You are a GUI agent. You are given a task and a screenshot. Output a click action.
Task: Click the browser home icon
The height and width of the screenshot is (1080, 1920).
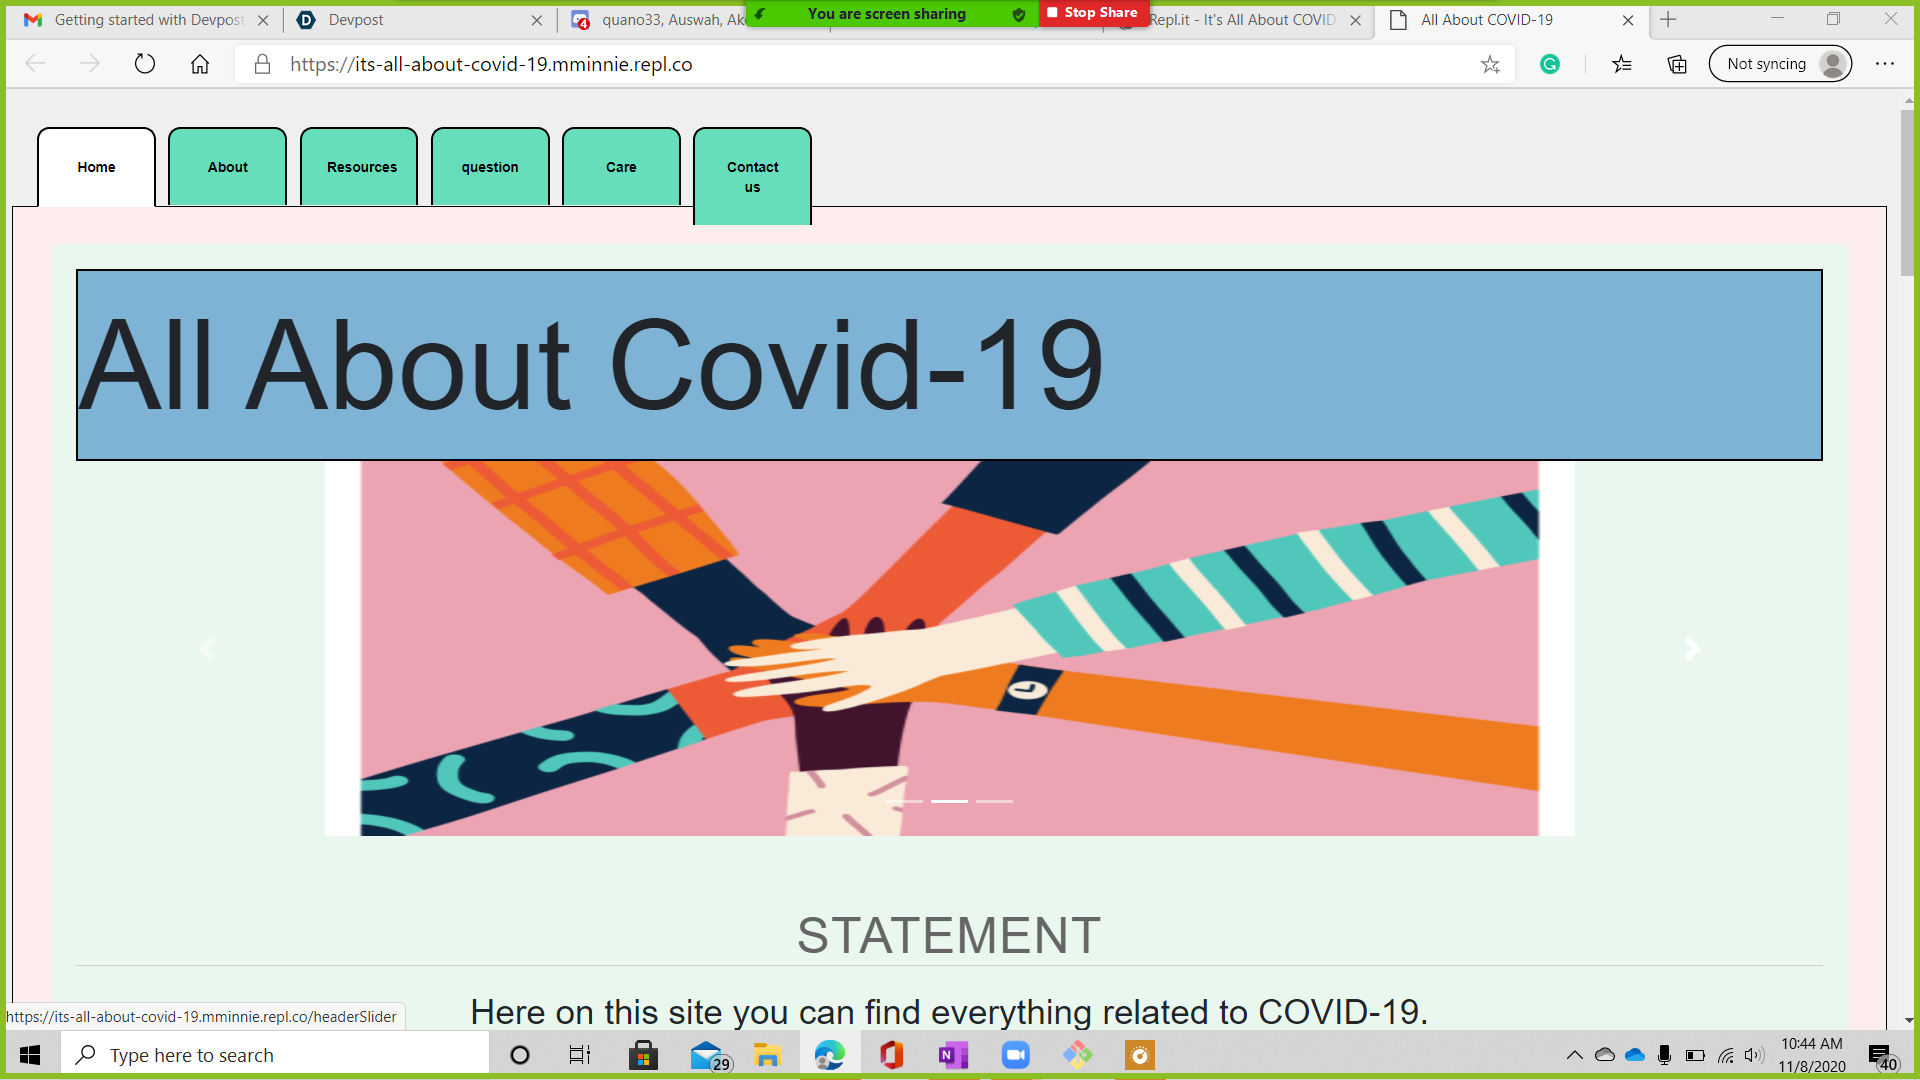(x=200, y=64)
